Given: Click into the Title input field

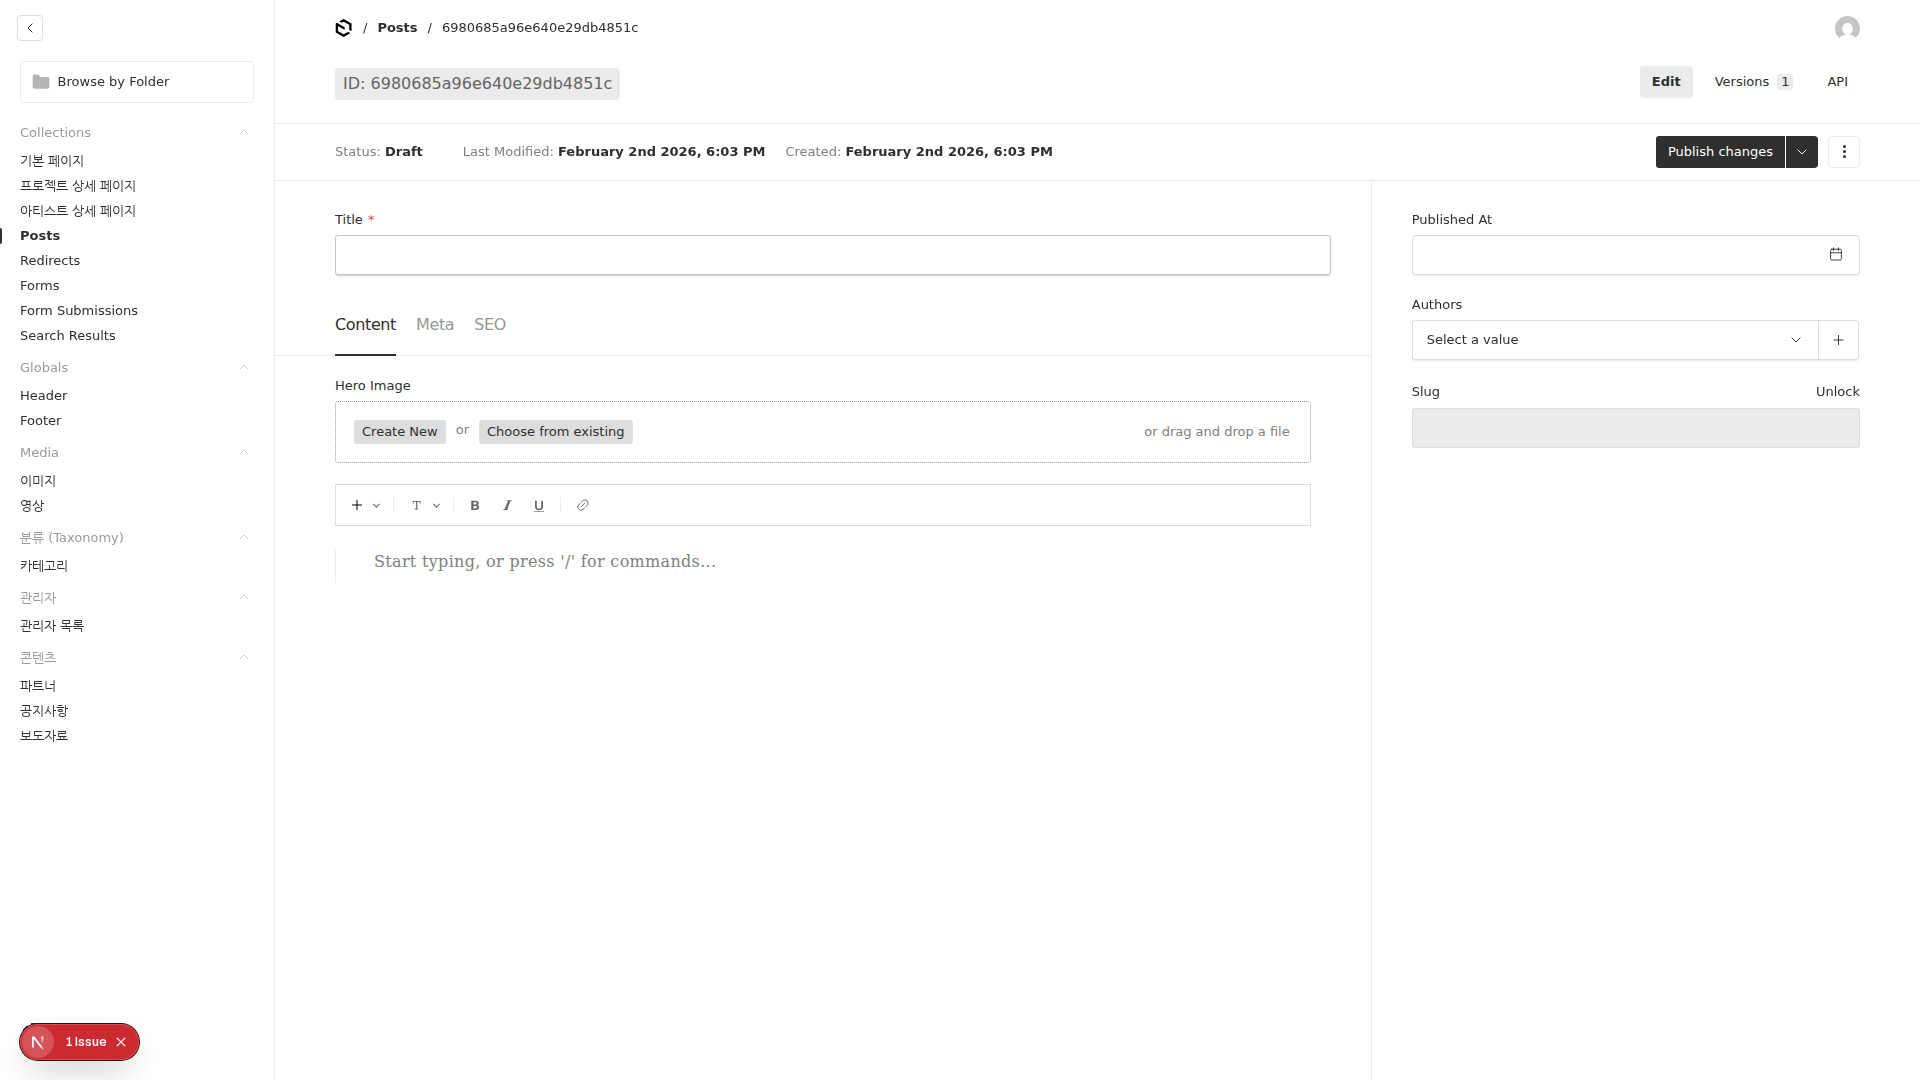Looking at the screenshot, I should click(x=832, y=256).
